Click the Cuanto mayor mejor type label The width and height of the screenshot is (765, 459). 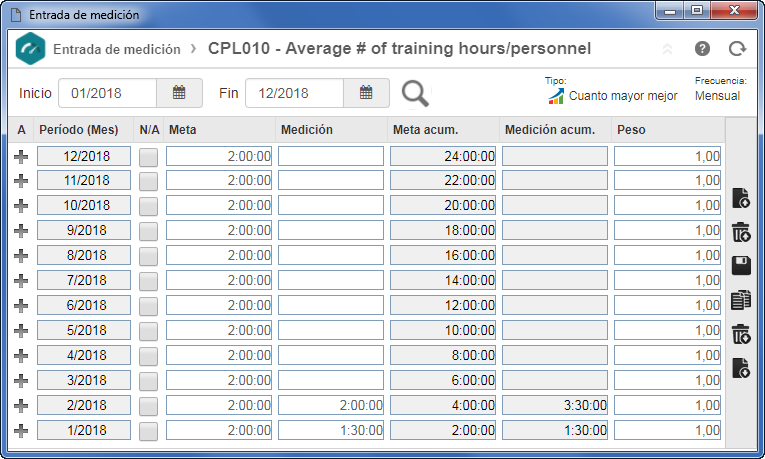623,96
